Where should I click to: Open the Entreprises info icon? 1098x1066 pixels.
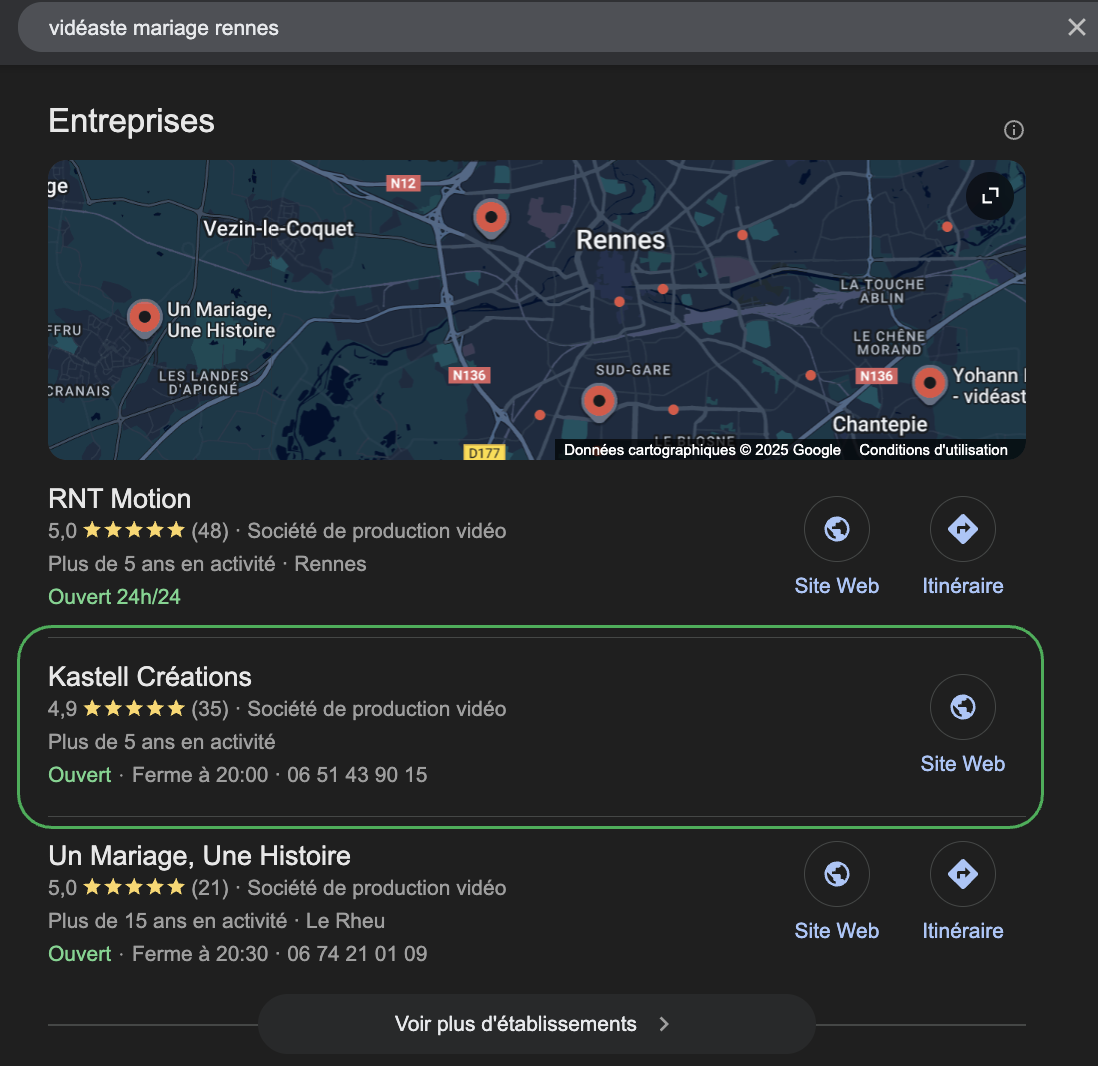1013,130
